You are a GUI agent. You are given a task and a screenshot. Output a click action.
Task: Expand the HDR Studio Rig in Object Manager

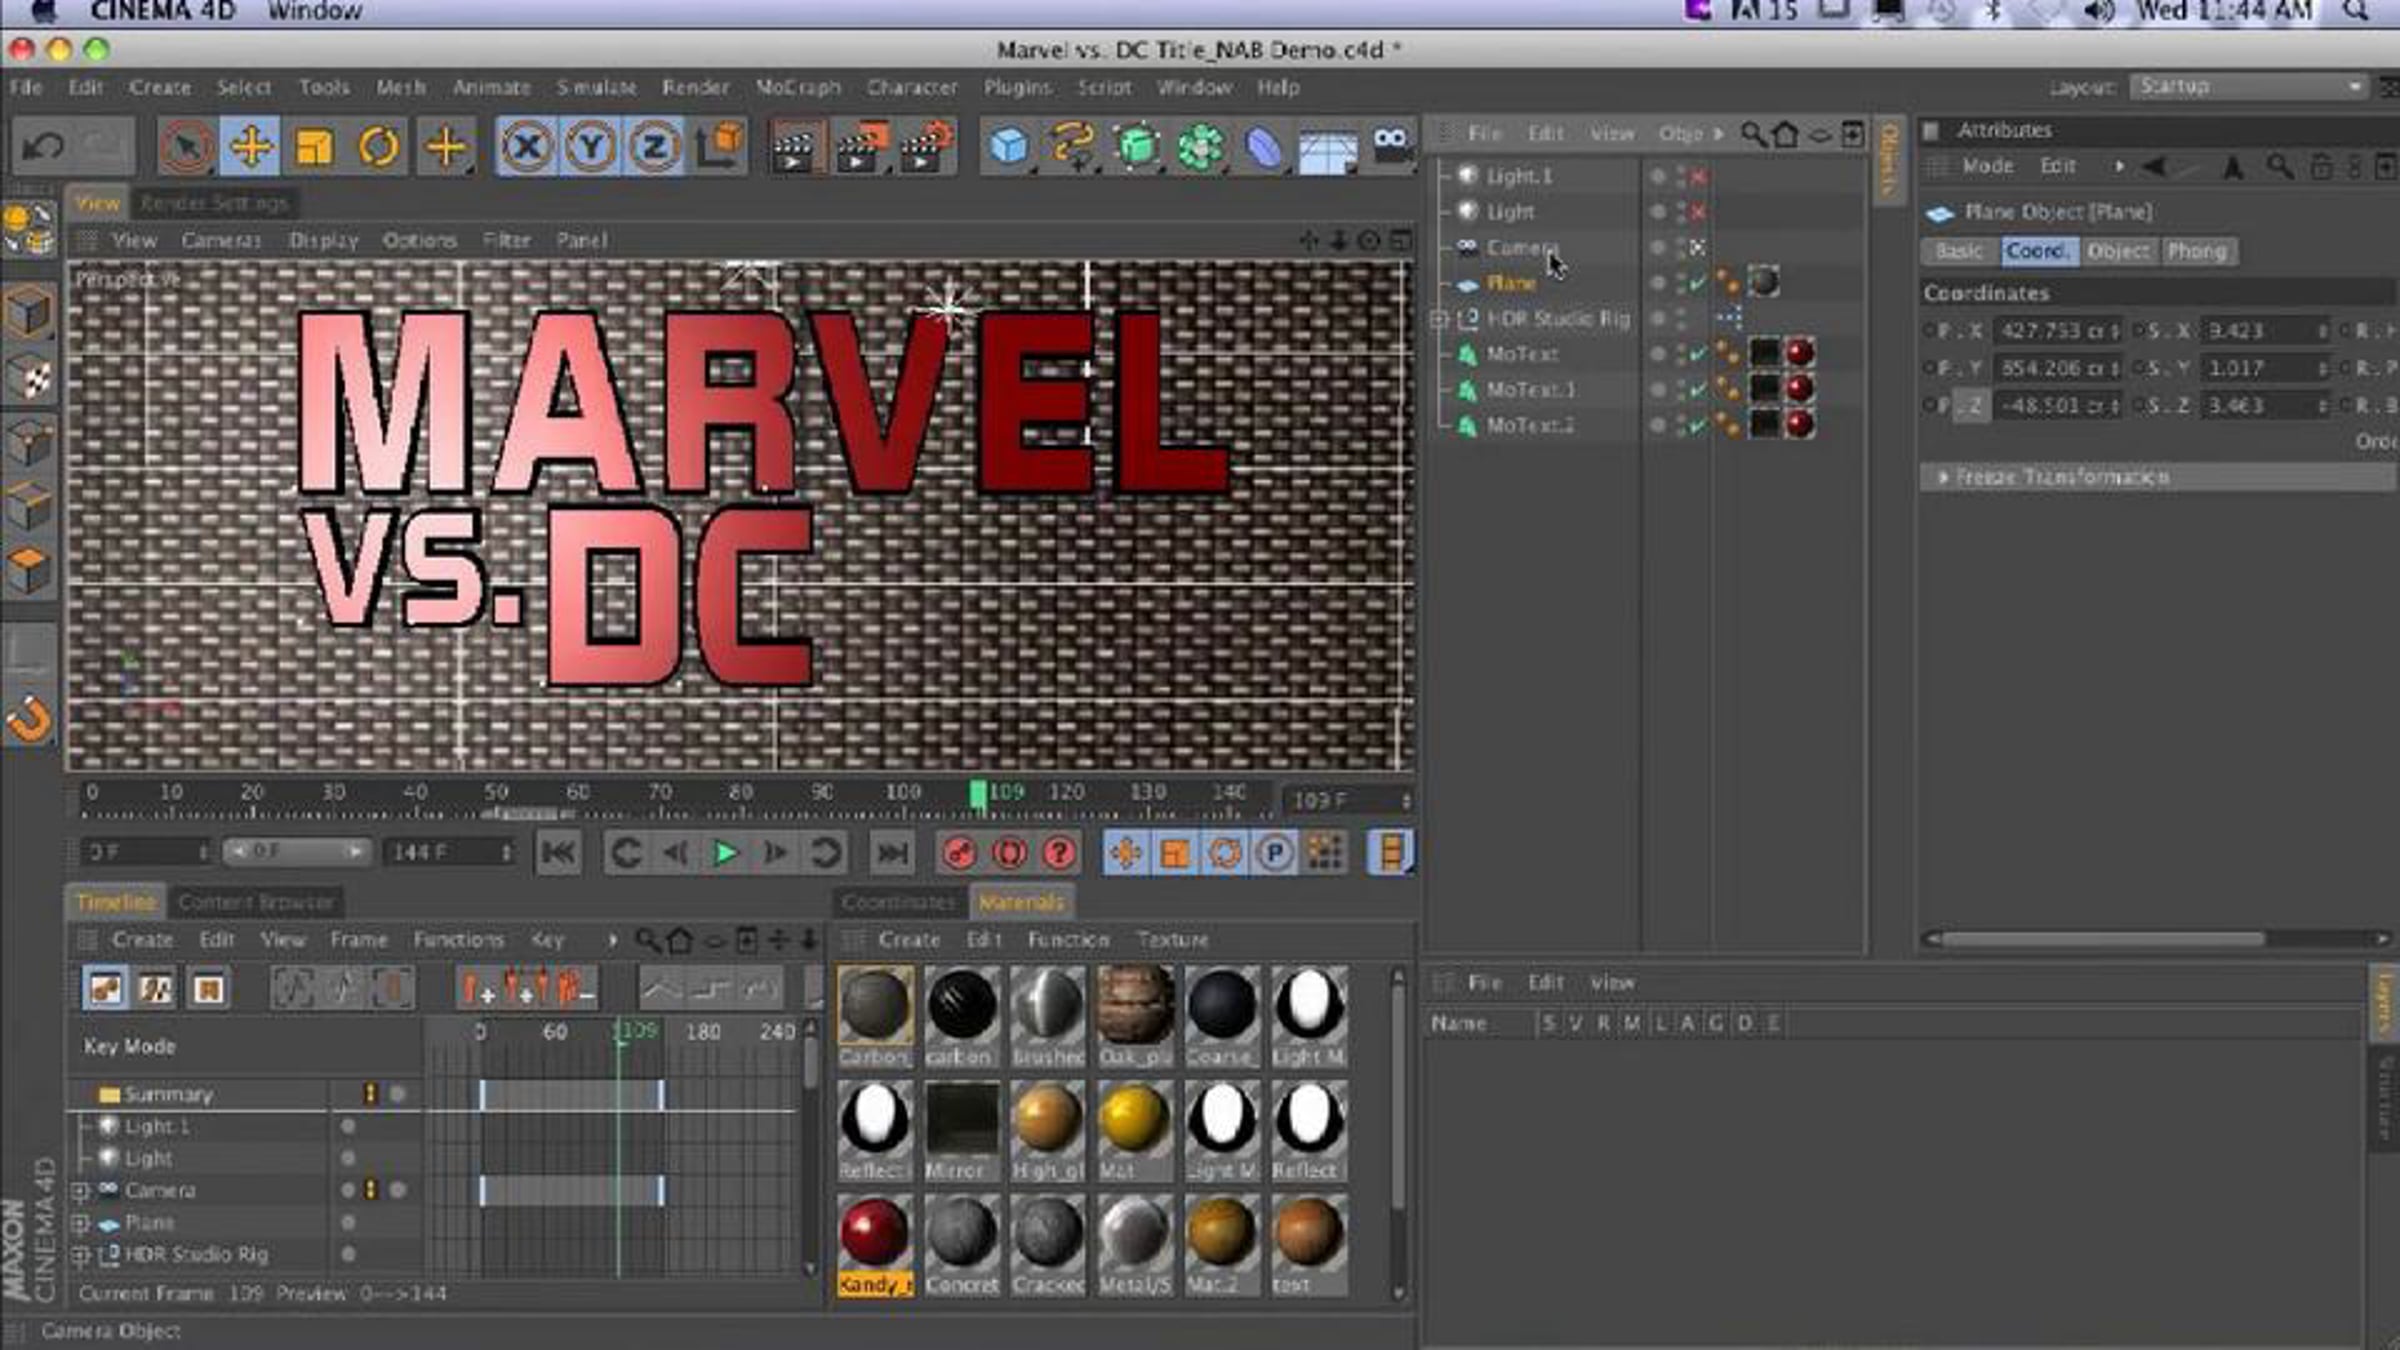tap(1439, 319)
